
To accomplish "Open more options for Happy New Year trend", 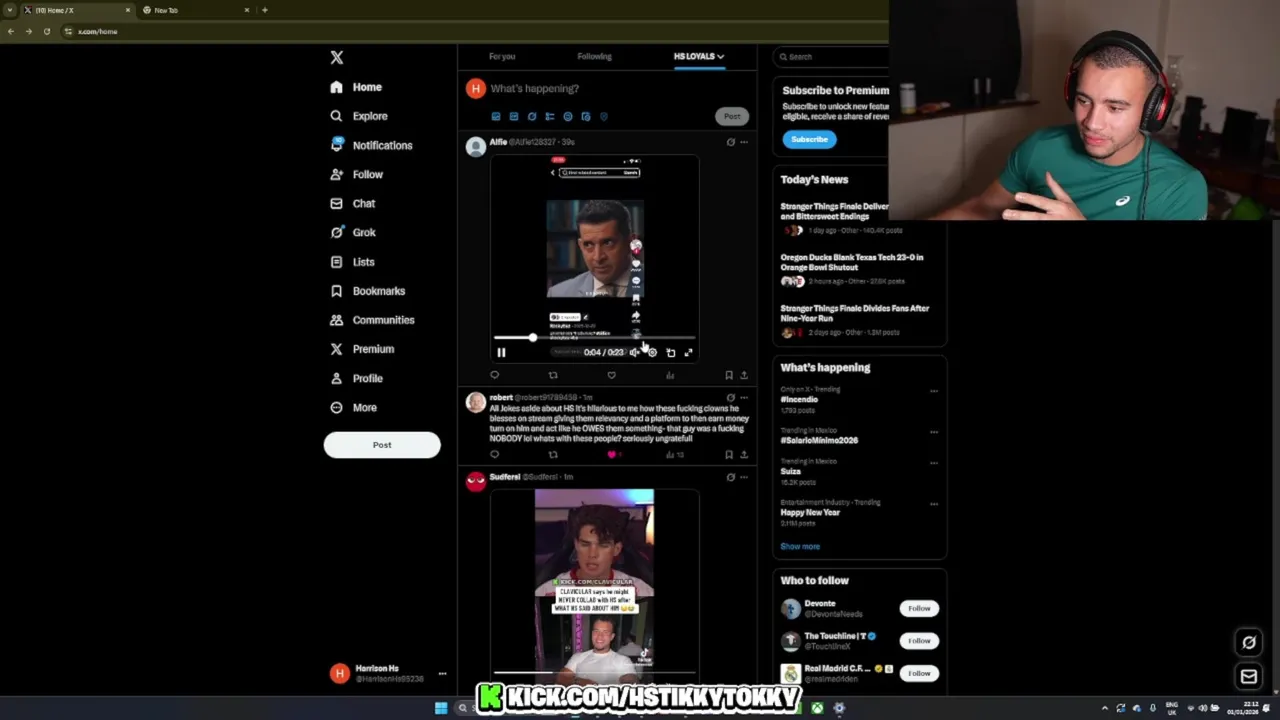I will click(x=934, y=504).
